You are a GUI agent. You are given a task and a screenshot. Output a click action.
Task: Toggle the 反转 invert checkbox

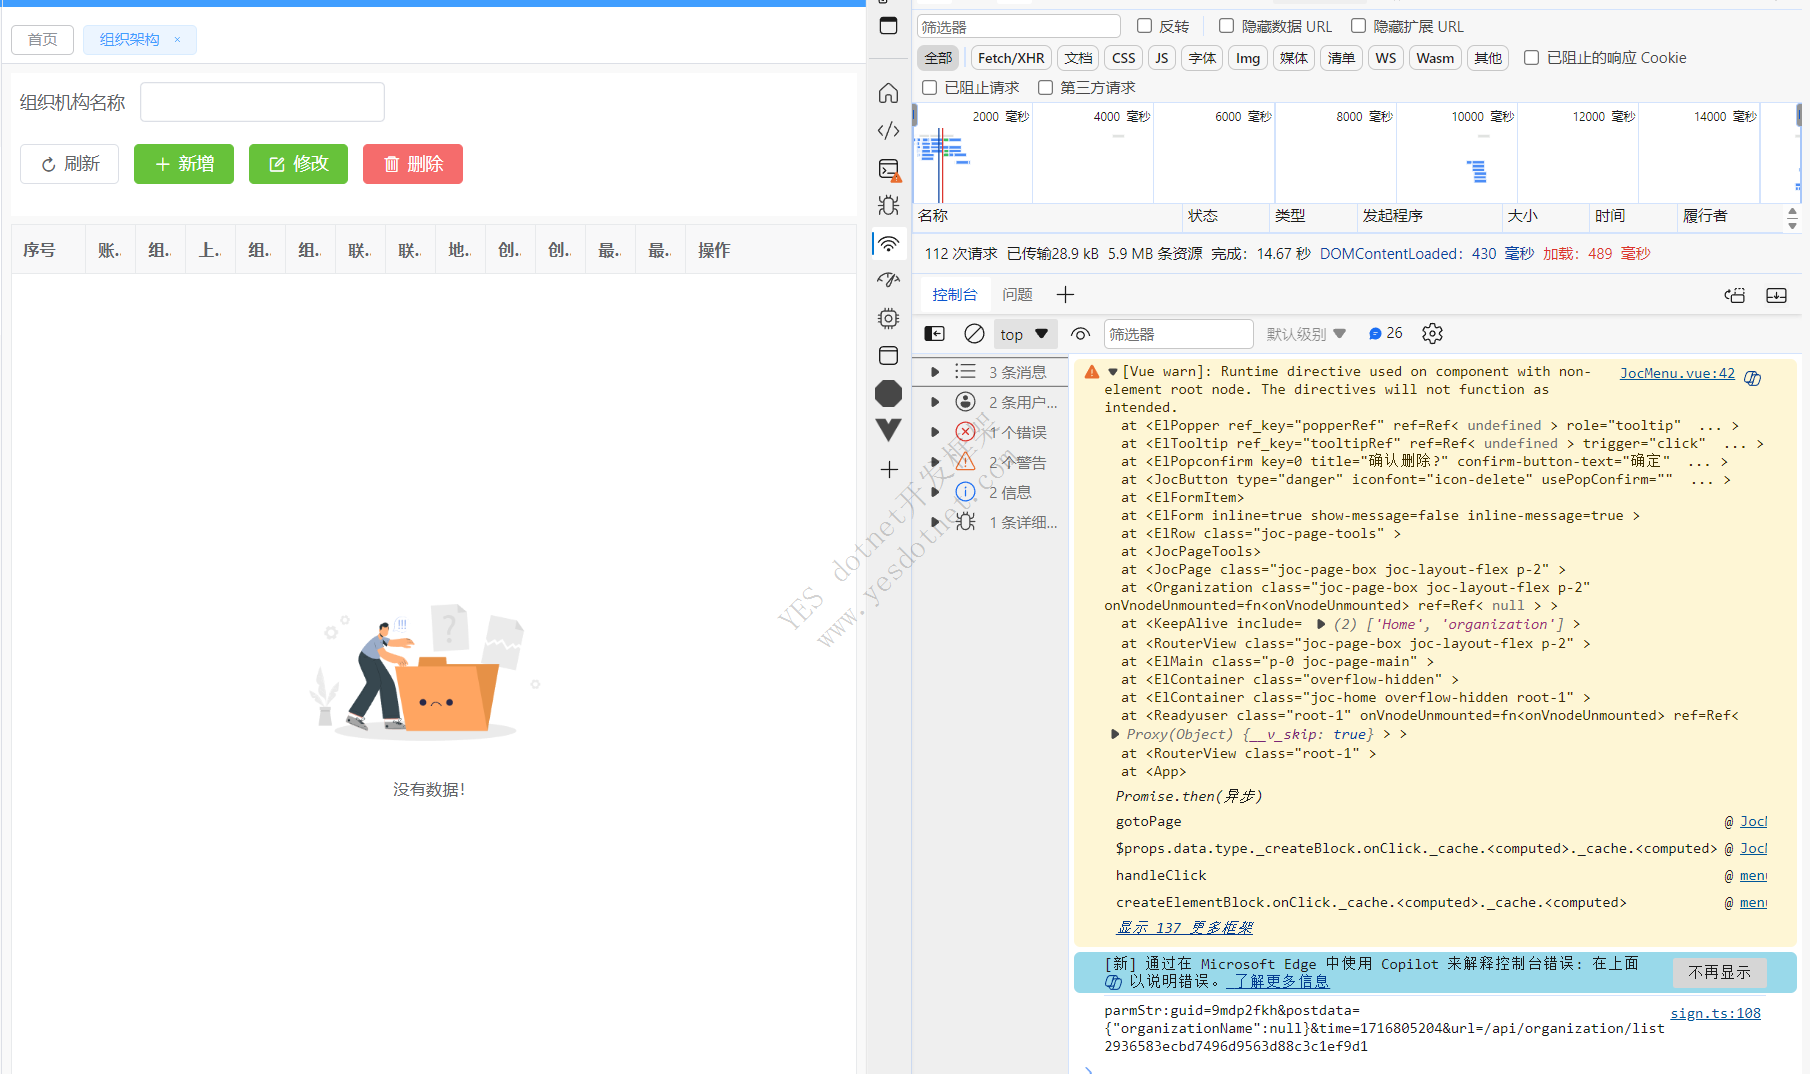1144,26
